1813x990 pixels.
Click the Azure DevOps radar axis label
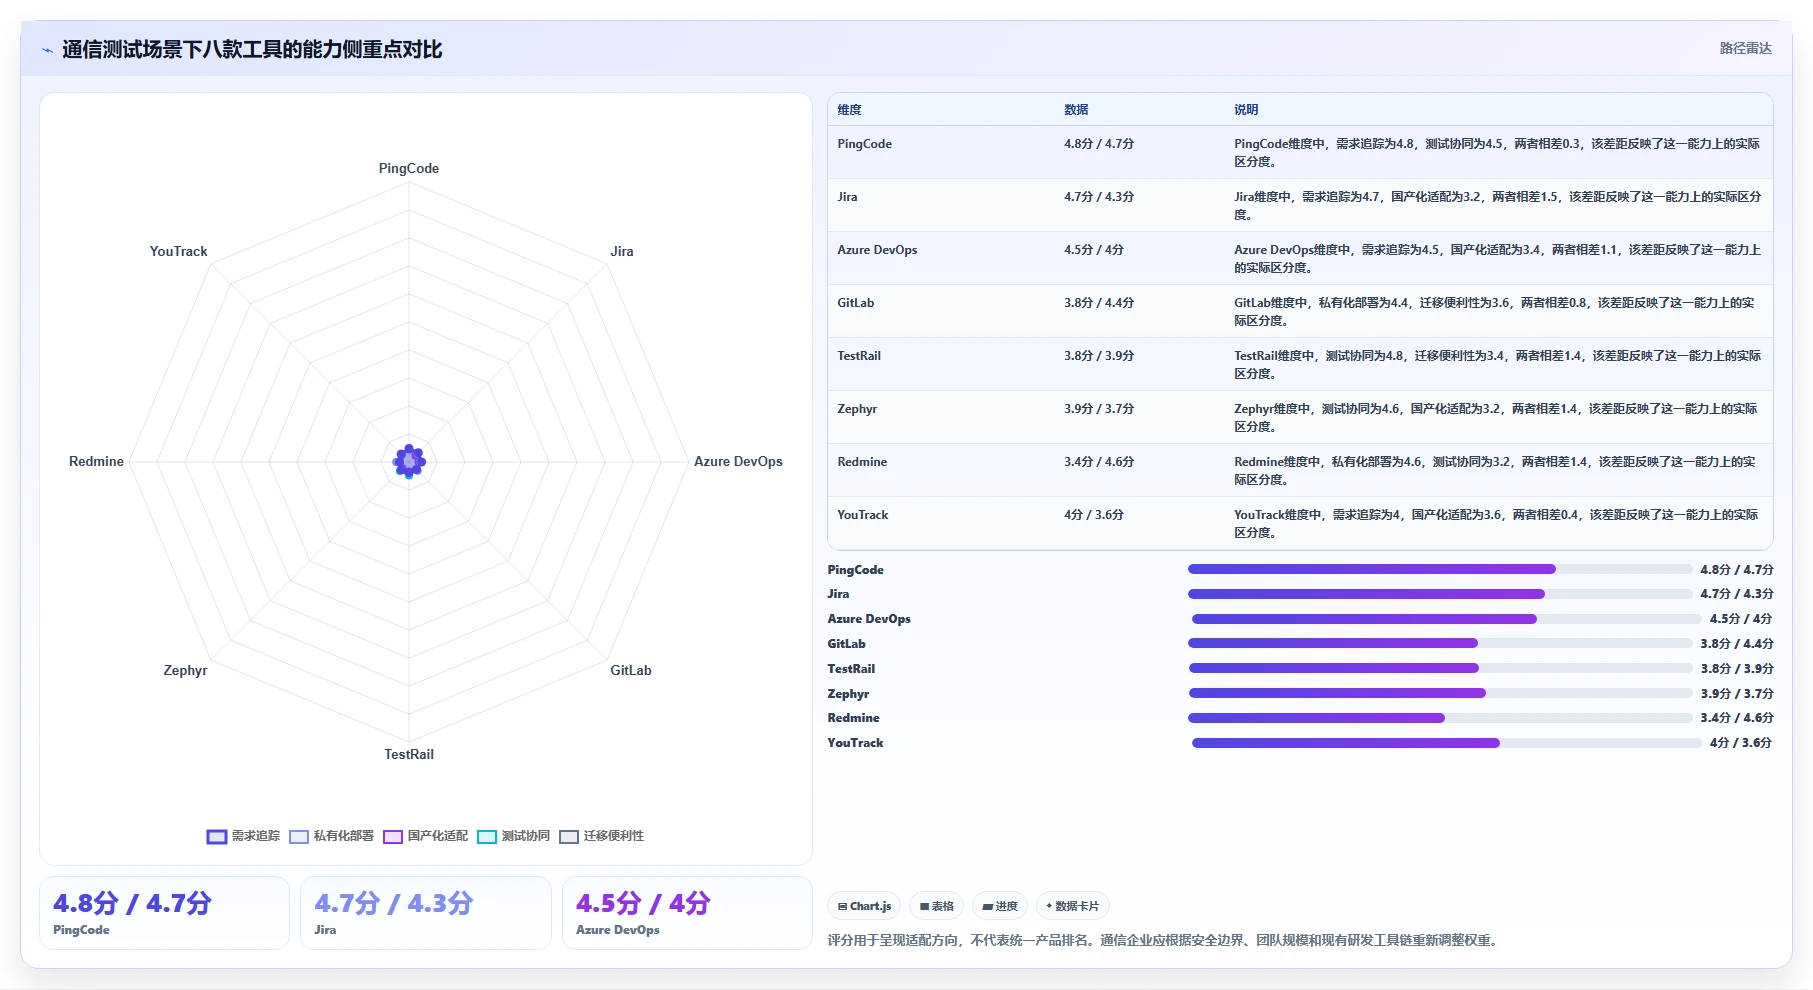738,461
